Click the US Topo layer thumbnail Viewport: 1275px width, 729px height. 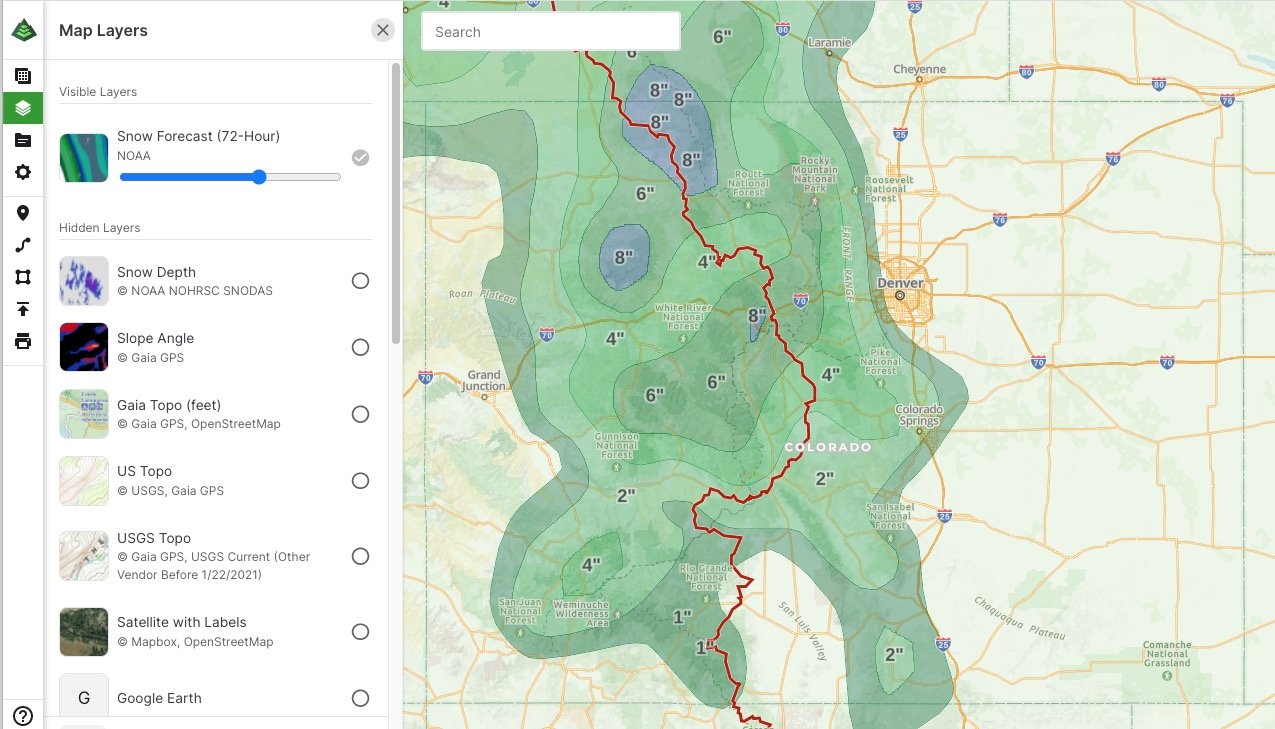click(x=84, y=481)
